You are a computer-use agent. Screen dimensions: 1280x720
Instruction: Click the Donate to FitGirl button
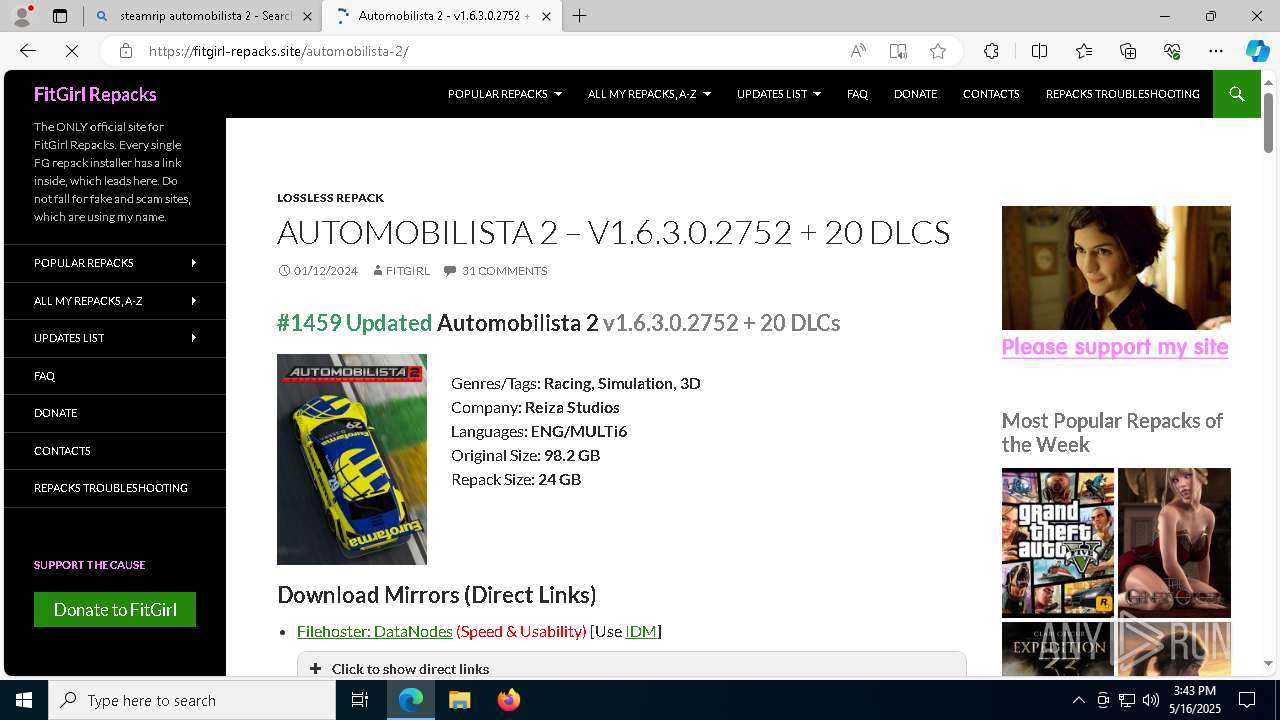click(115, 610)
